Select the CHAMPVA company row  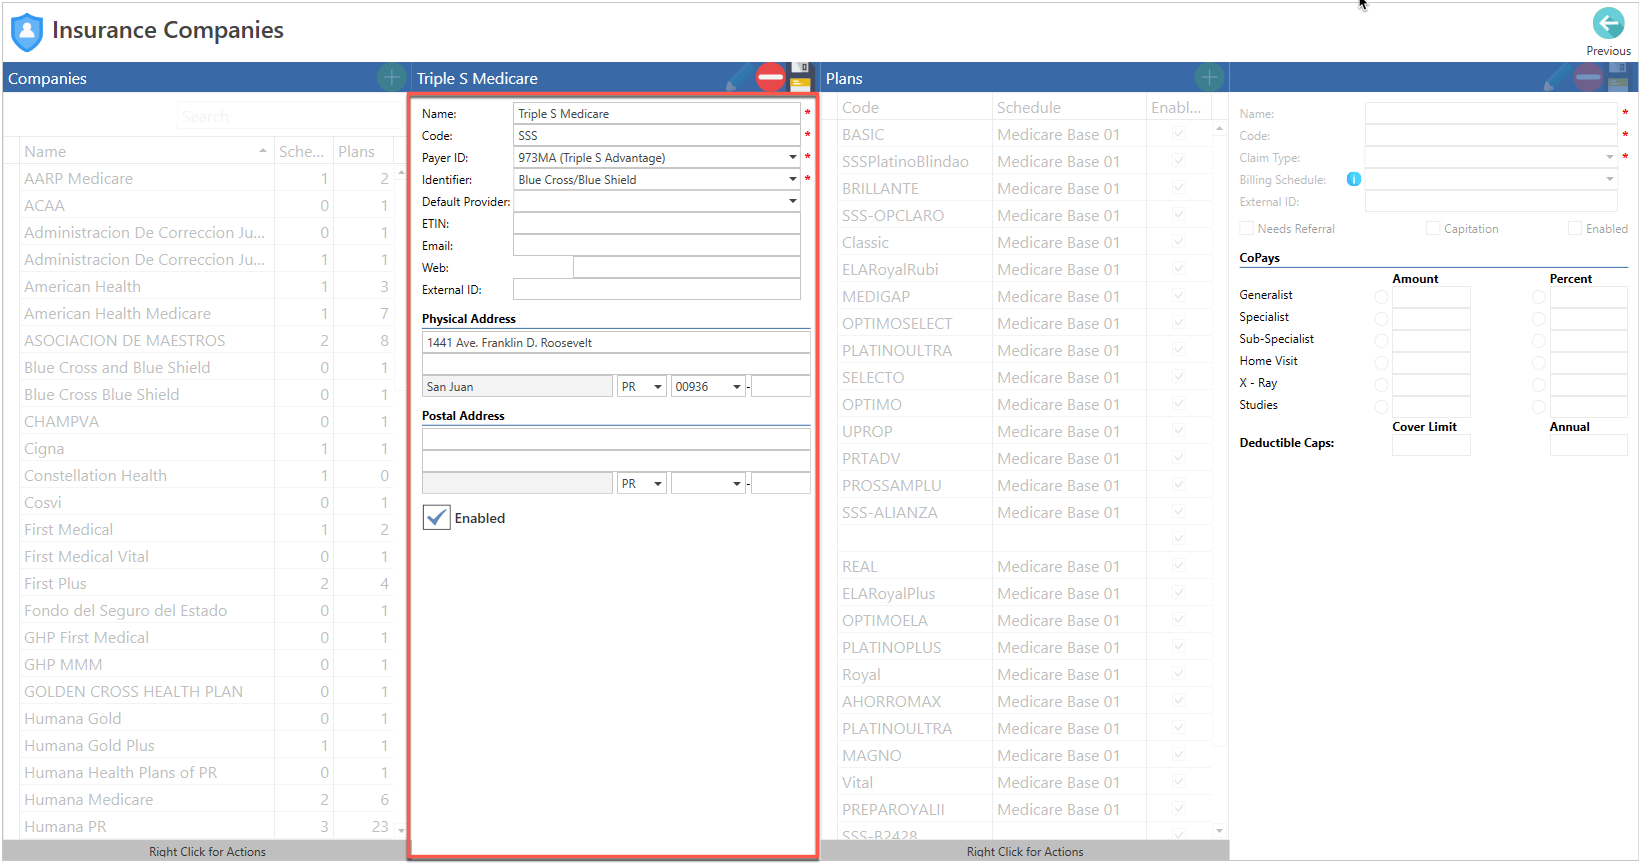point(207,421)
